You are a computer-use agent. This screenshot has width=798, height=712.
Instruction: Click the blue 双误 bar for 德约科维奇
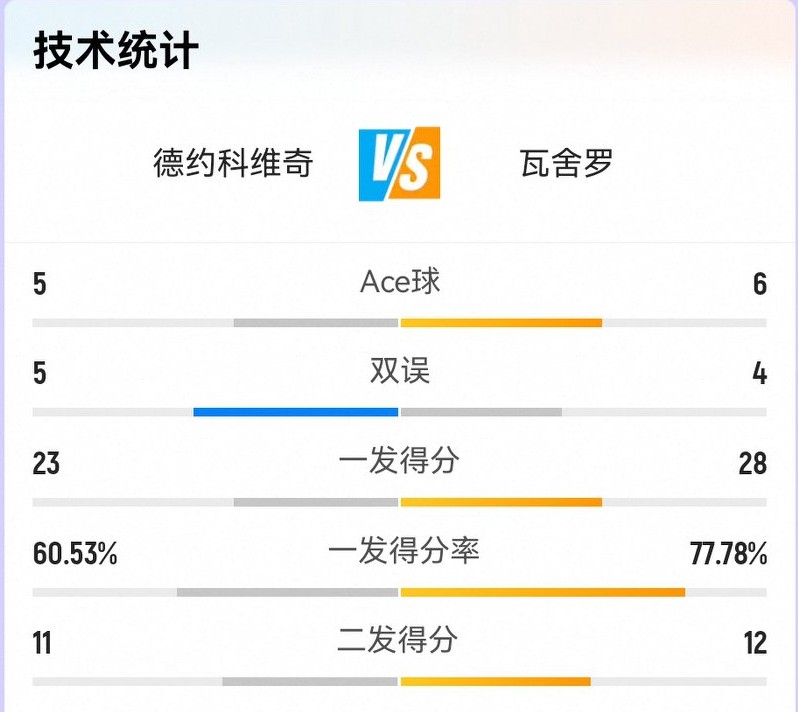(296, 412)
